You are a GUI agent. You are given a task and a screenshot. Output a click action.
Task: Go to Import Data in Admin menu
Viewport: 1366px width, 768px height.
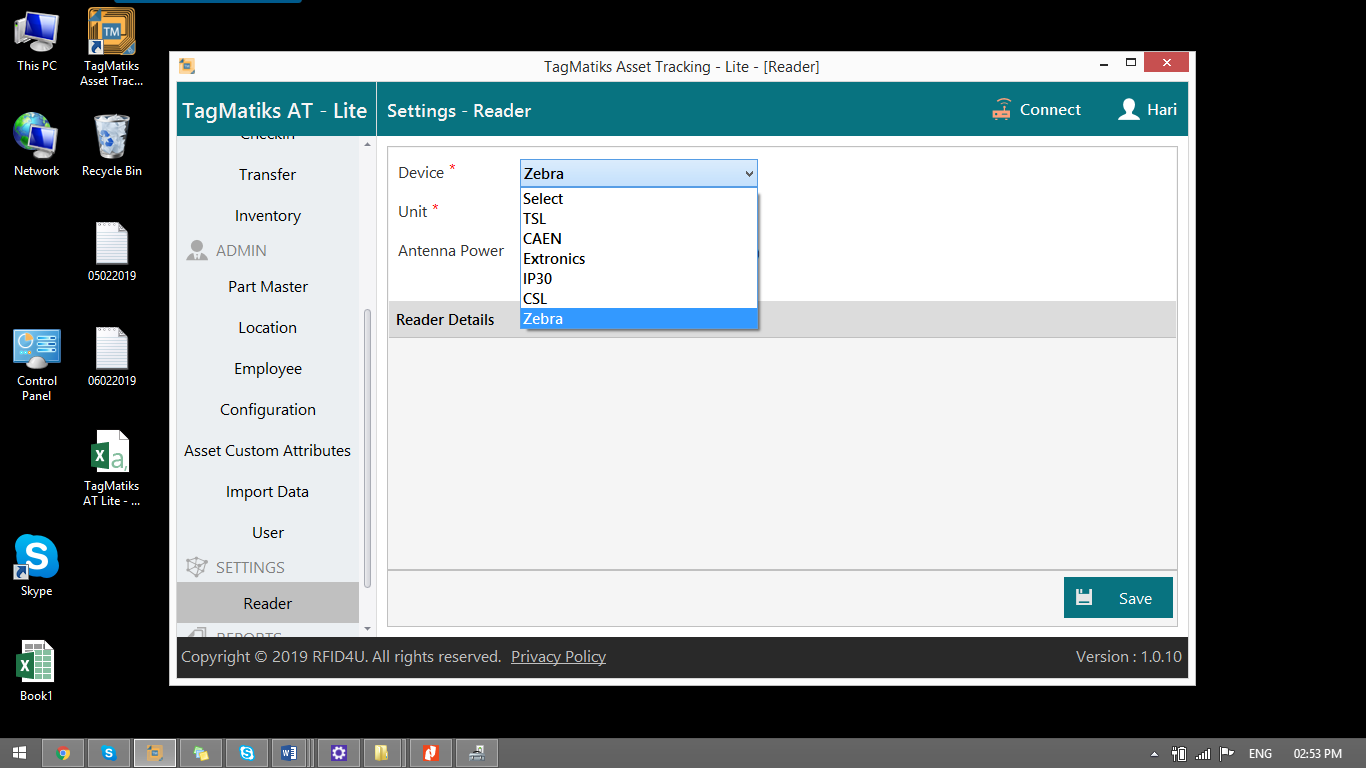click(267, 492)
